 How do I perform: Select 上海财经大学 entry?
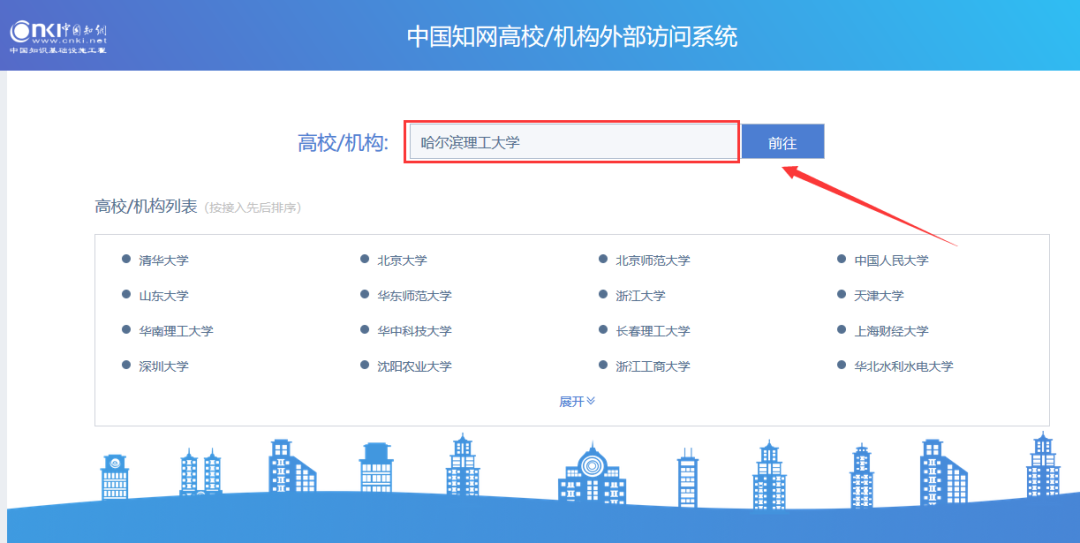890,331
